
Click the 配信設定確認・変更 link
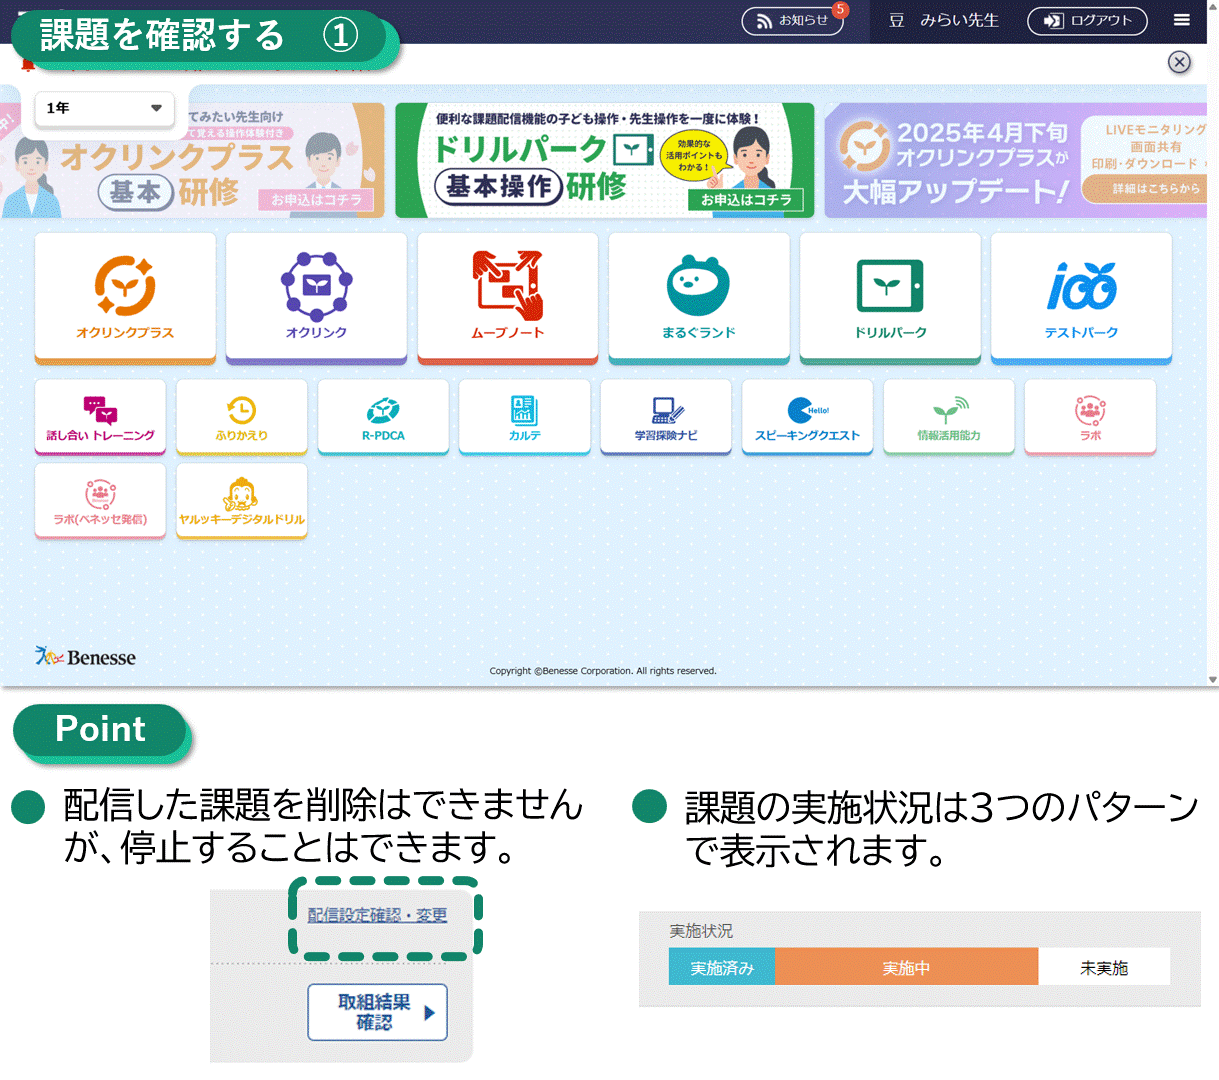tap(377, 915)
